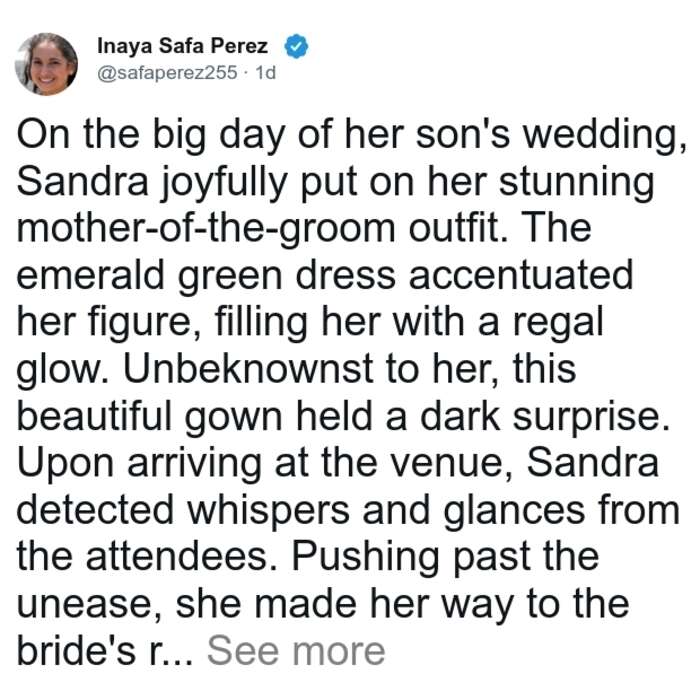Click the "unease, she made her way" line
The image size is (700, 700).
pyautogui.click(x=323, y=604)
